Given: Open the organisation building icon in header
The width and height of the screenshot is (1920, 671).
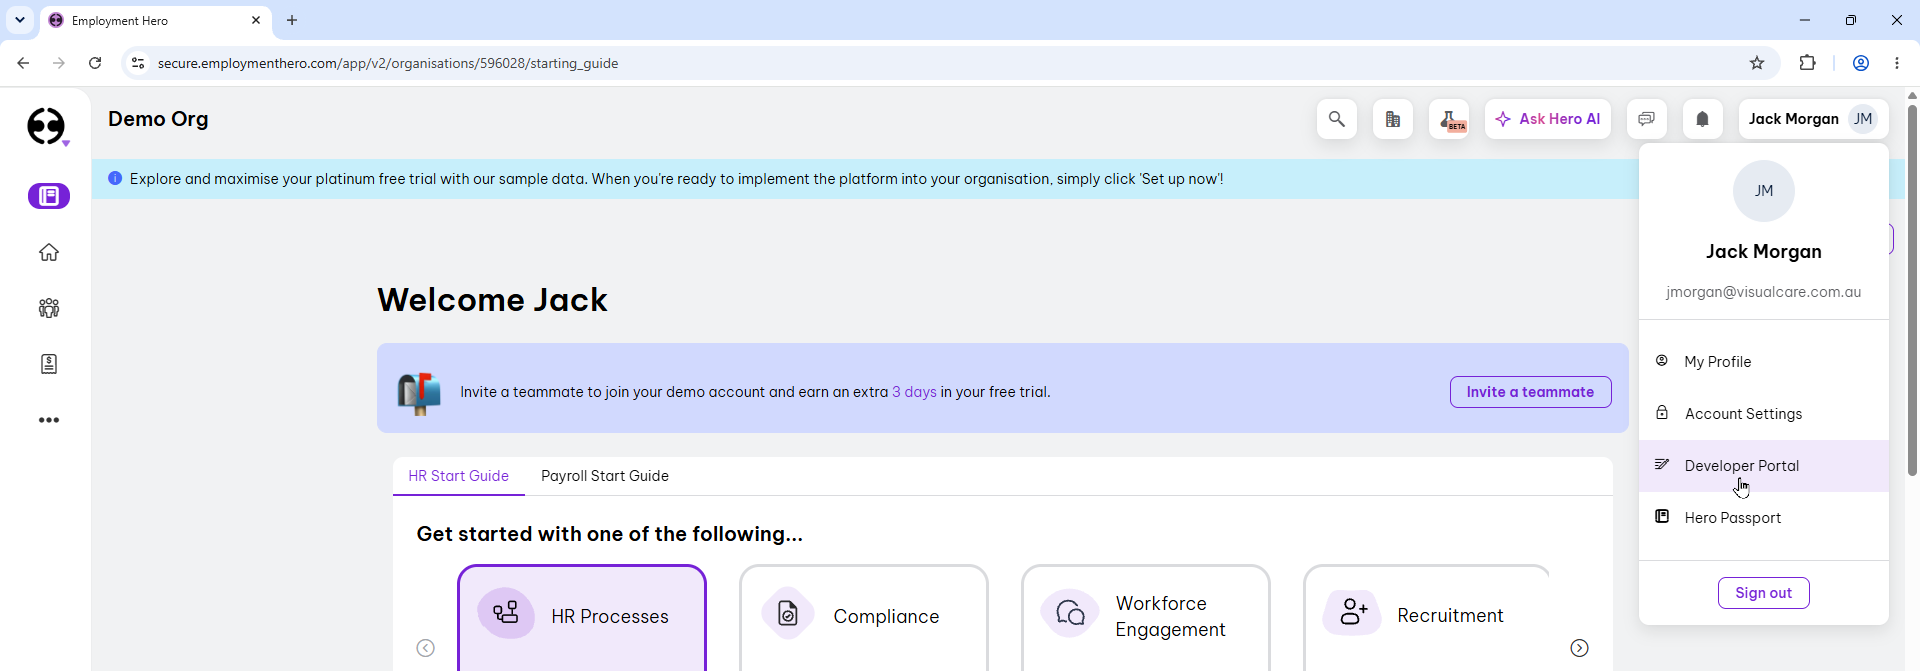Looking at the screenshot, I should click(x=1393, y=119).
